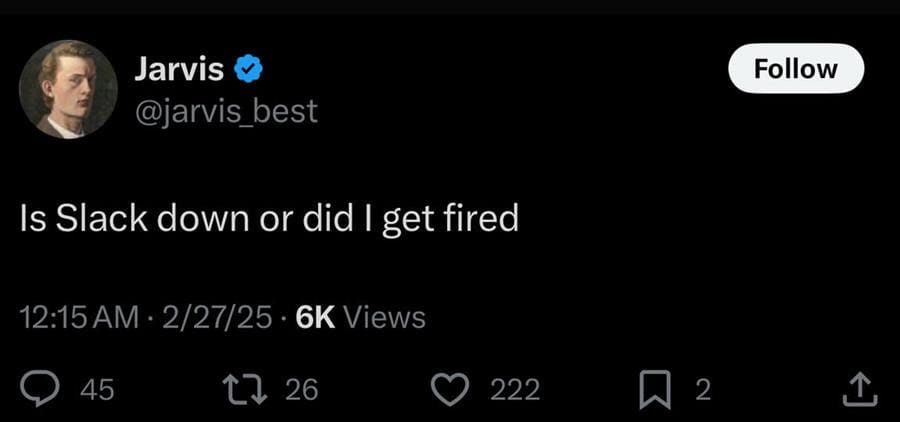The width and height of the screenshot is (900, 422).
Task: Click the bookmark count of 2
Action: click(703, 390)
